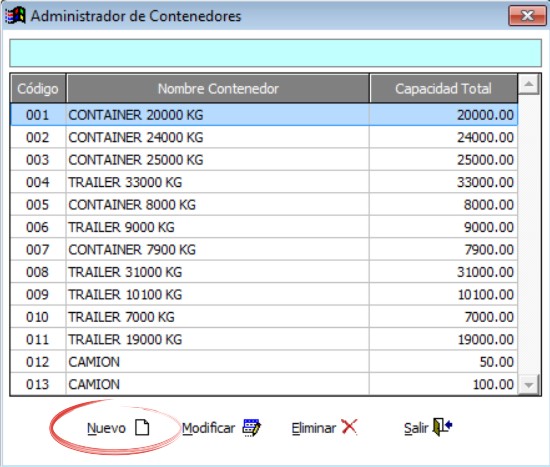This screenshot has height=467, width=550.
Task: Click code cell 007
Action: (x=38, y=249)
